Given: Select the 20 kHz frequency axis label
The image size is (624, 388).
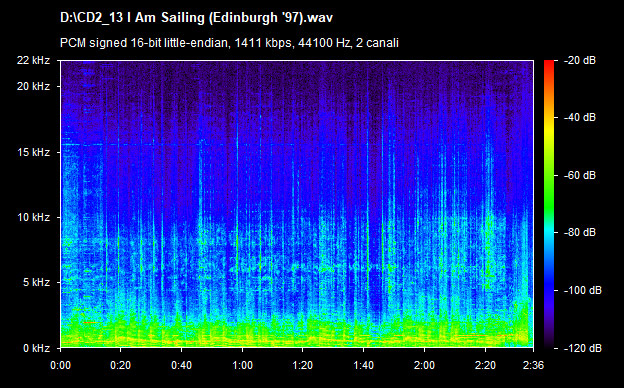Looking at the screenshot, I should pyautogui.click(x=33, y=86).
